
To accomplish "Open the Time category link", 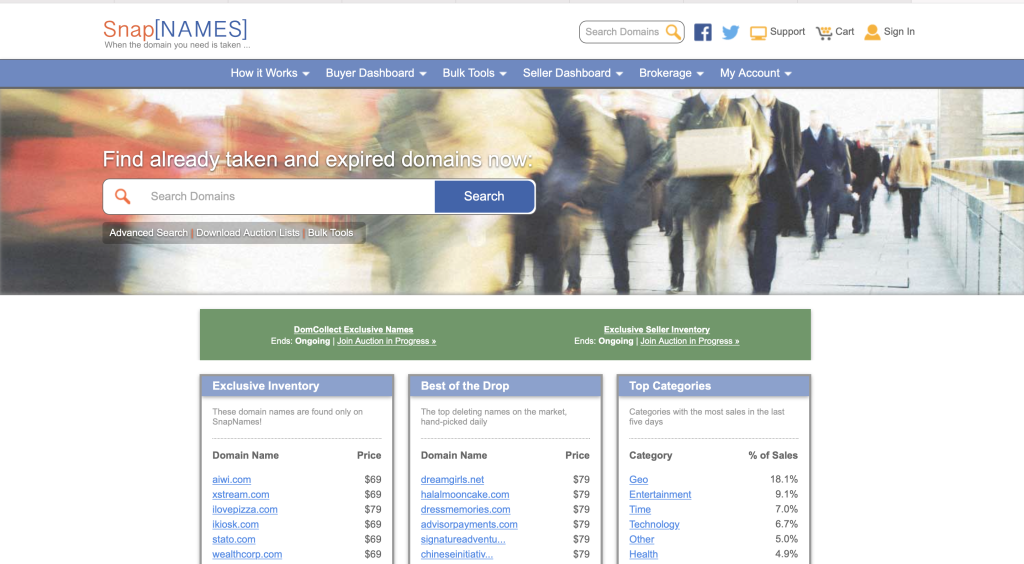I will pyautogui.click(x=640, y=509).
